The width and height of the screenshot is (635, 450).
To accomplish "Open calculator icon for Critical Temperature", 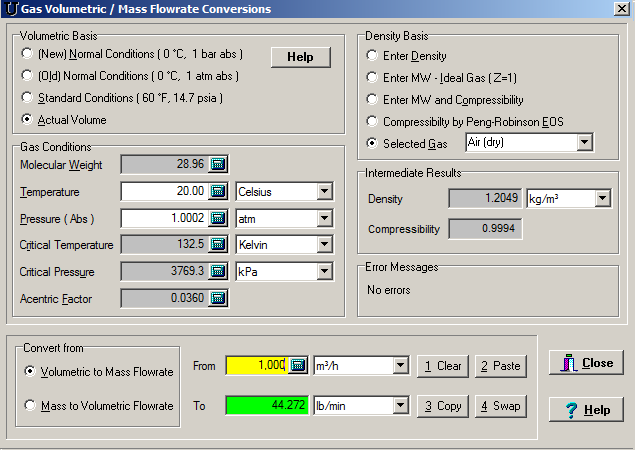I will tap(219, 245).
